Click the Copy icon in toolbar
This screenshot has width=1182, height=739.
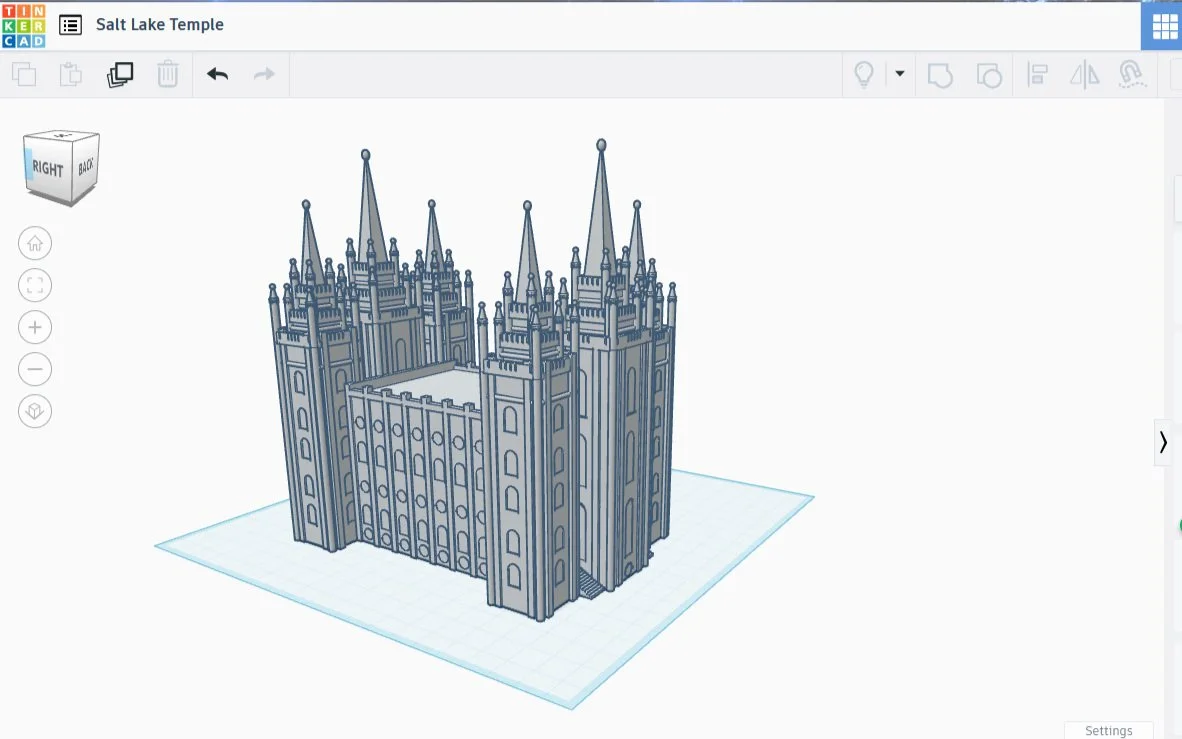point(24,74)
